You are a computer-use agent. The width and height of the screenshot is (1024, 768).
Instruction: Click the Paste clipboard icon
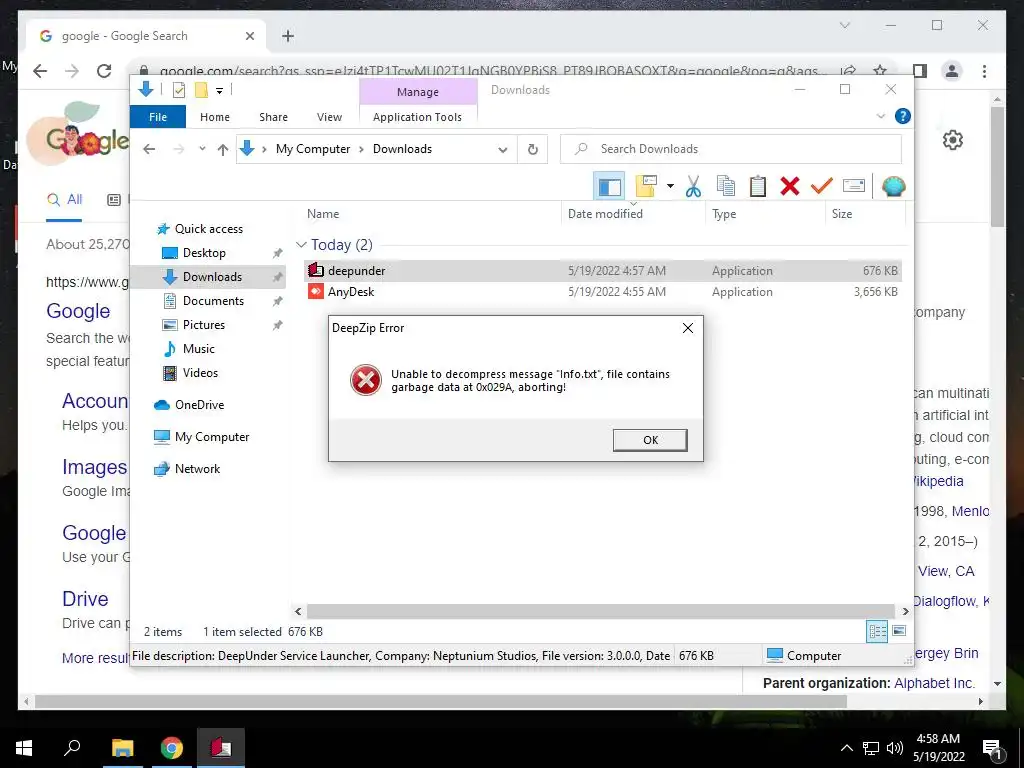coord(758,186)
